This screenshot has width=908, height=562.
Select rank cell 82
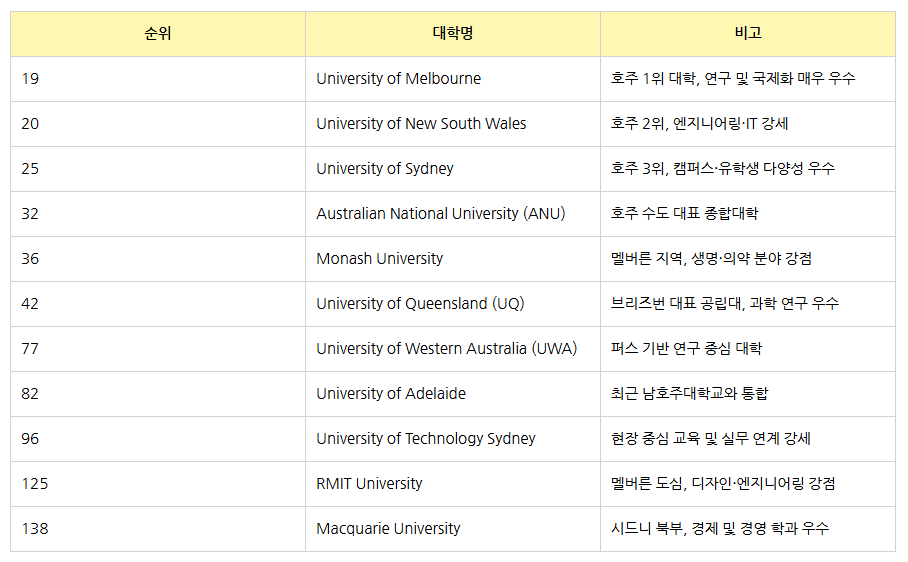pyautogui.click(x=158, y=394)
